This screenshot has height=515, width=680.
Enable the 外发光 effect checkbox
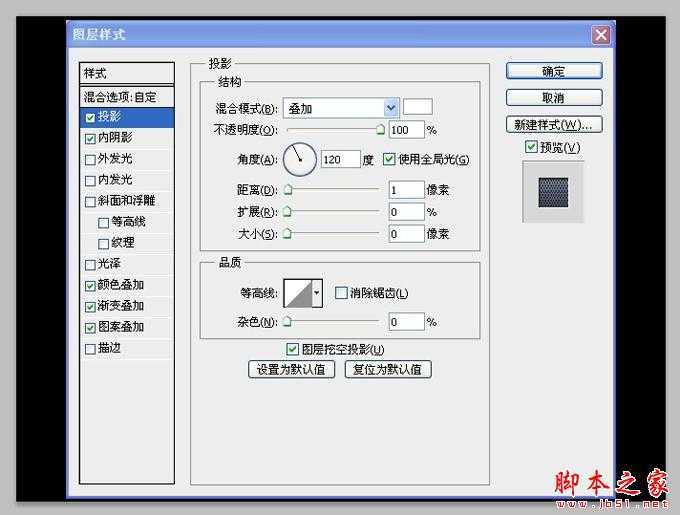[90, 160]
